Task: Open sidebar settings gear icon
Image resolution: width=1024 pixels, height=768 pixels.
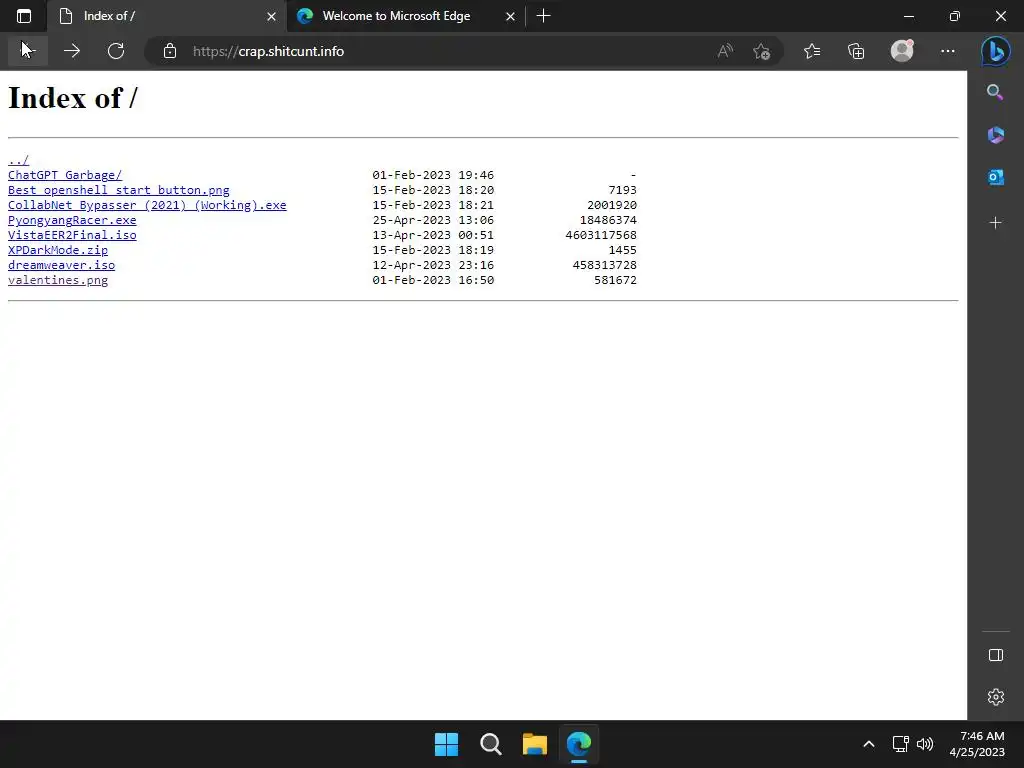Action: (x=995, y=697)
